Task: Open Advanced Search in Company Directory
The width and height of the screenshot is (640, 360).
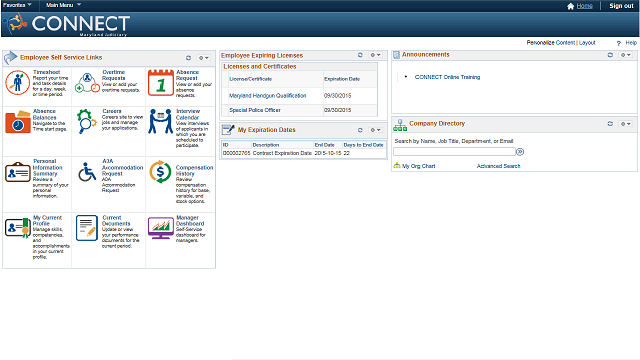Action: (498, 166)
